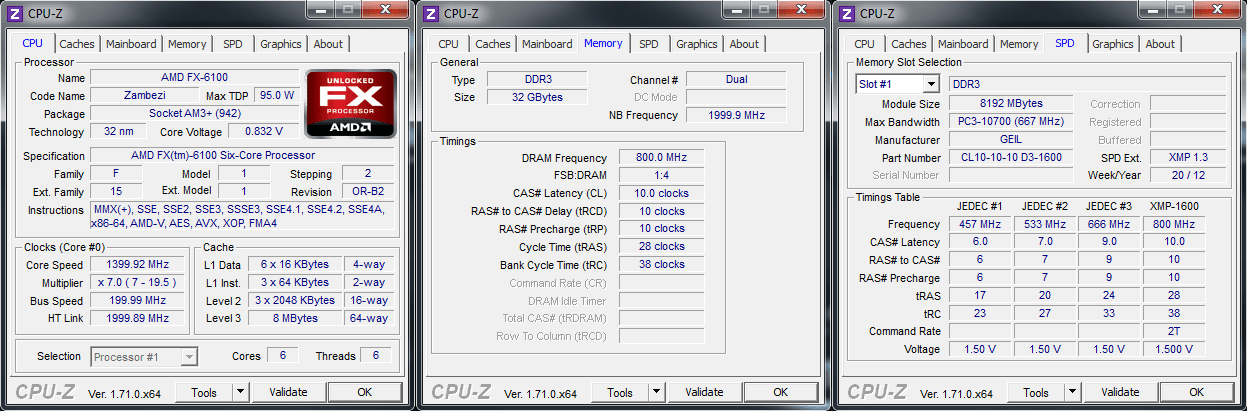Click the 199.99 MHz bus speed value

136,301
